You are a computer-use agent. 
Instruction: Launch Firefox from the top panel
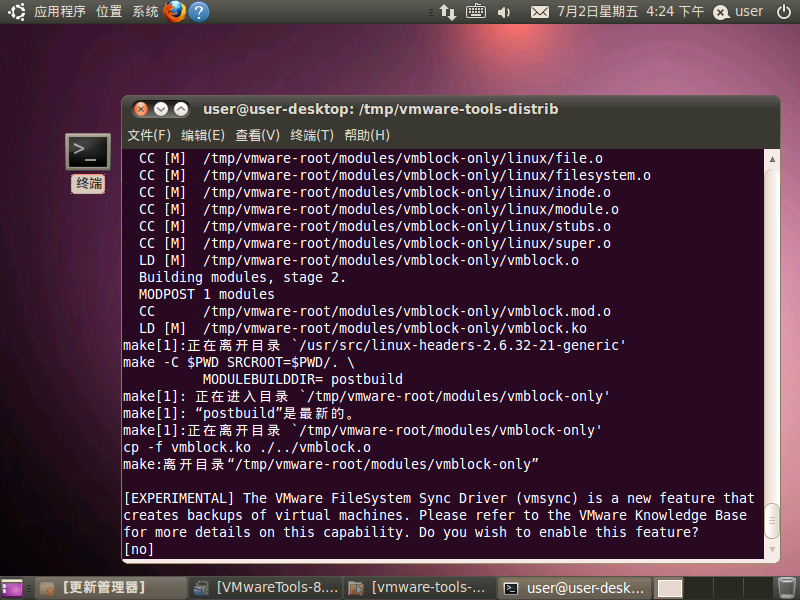tap(175, 12)
